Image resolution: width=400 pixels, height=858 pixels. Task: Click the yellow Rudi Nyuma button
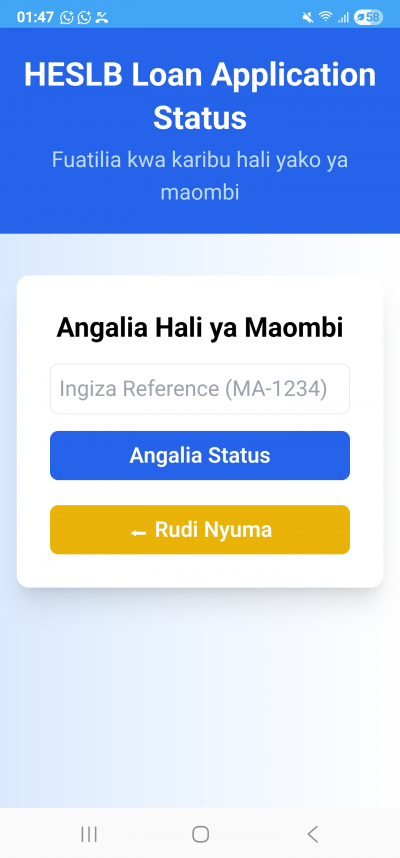point(200,530)
